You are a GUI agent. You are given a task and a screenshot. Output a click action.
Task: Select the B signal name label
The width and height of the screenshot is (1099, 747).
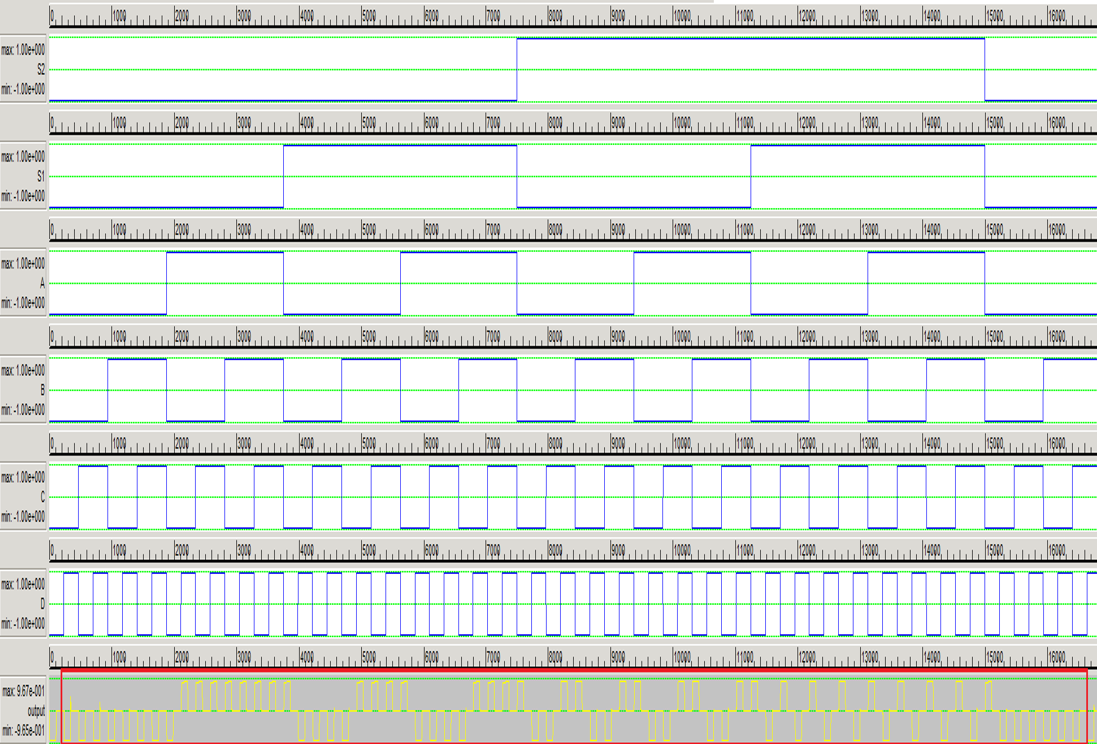[41, 390]
